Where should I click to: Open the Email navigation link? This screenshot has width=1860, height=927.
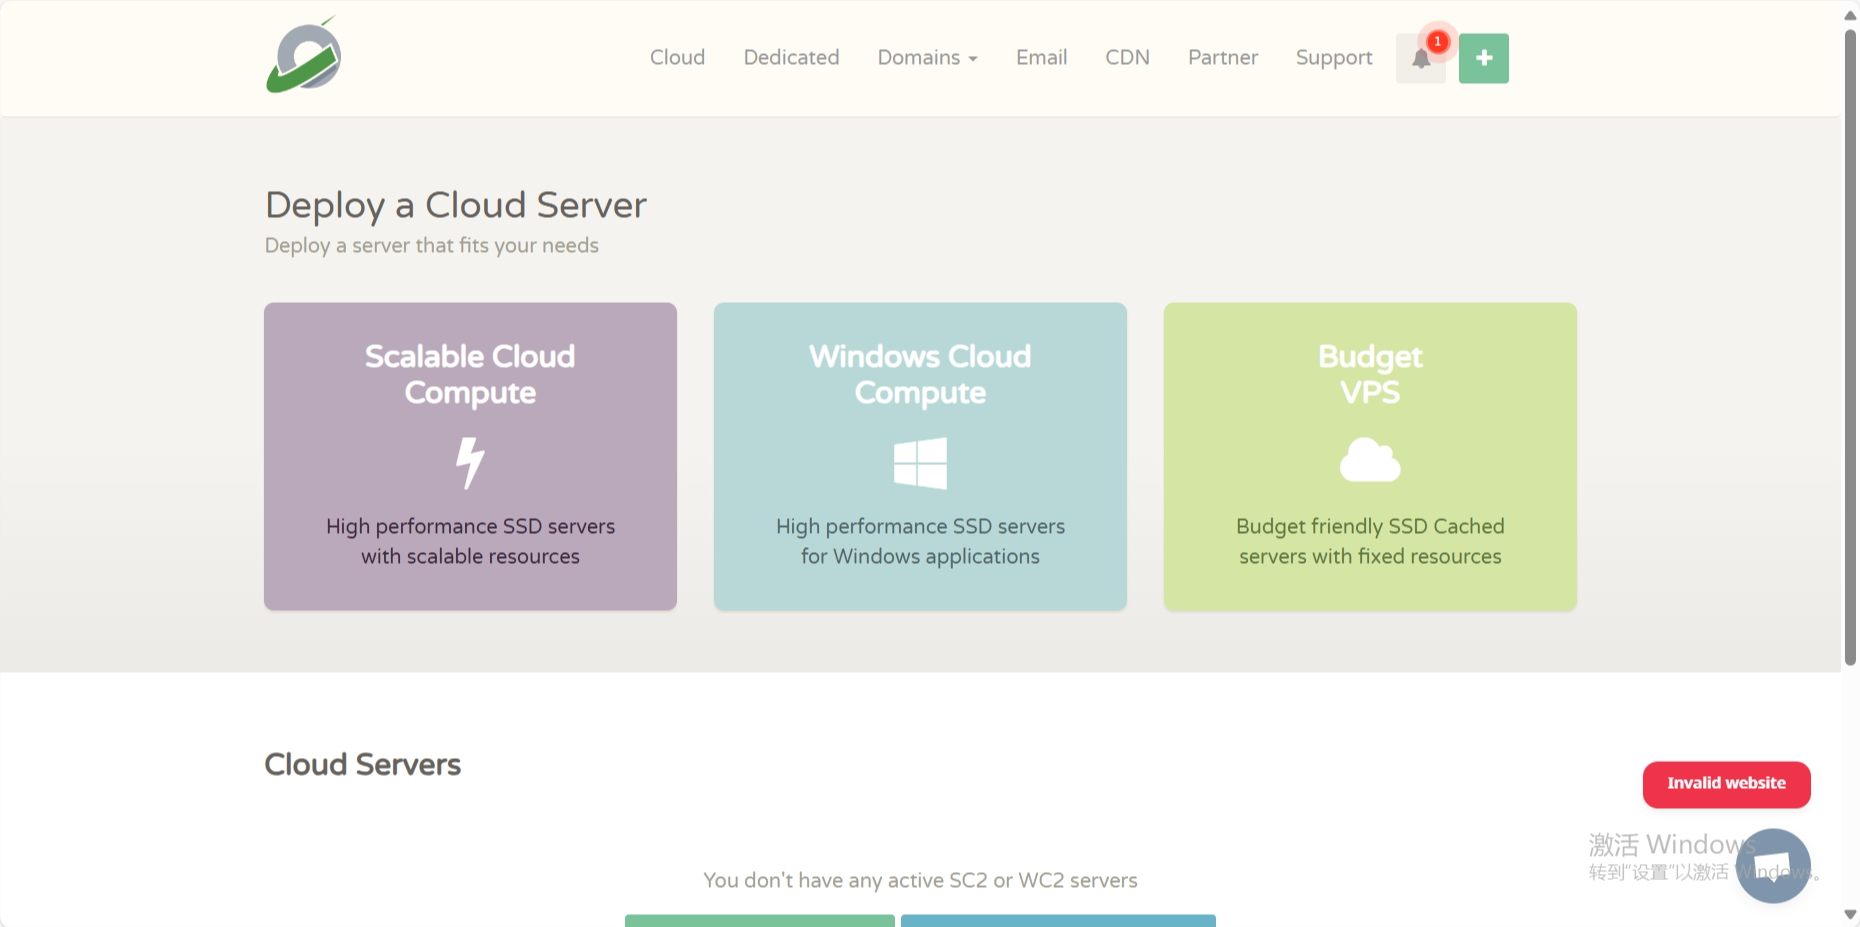pos(1041,58)
